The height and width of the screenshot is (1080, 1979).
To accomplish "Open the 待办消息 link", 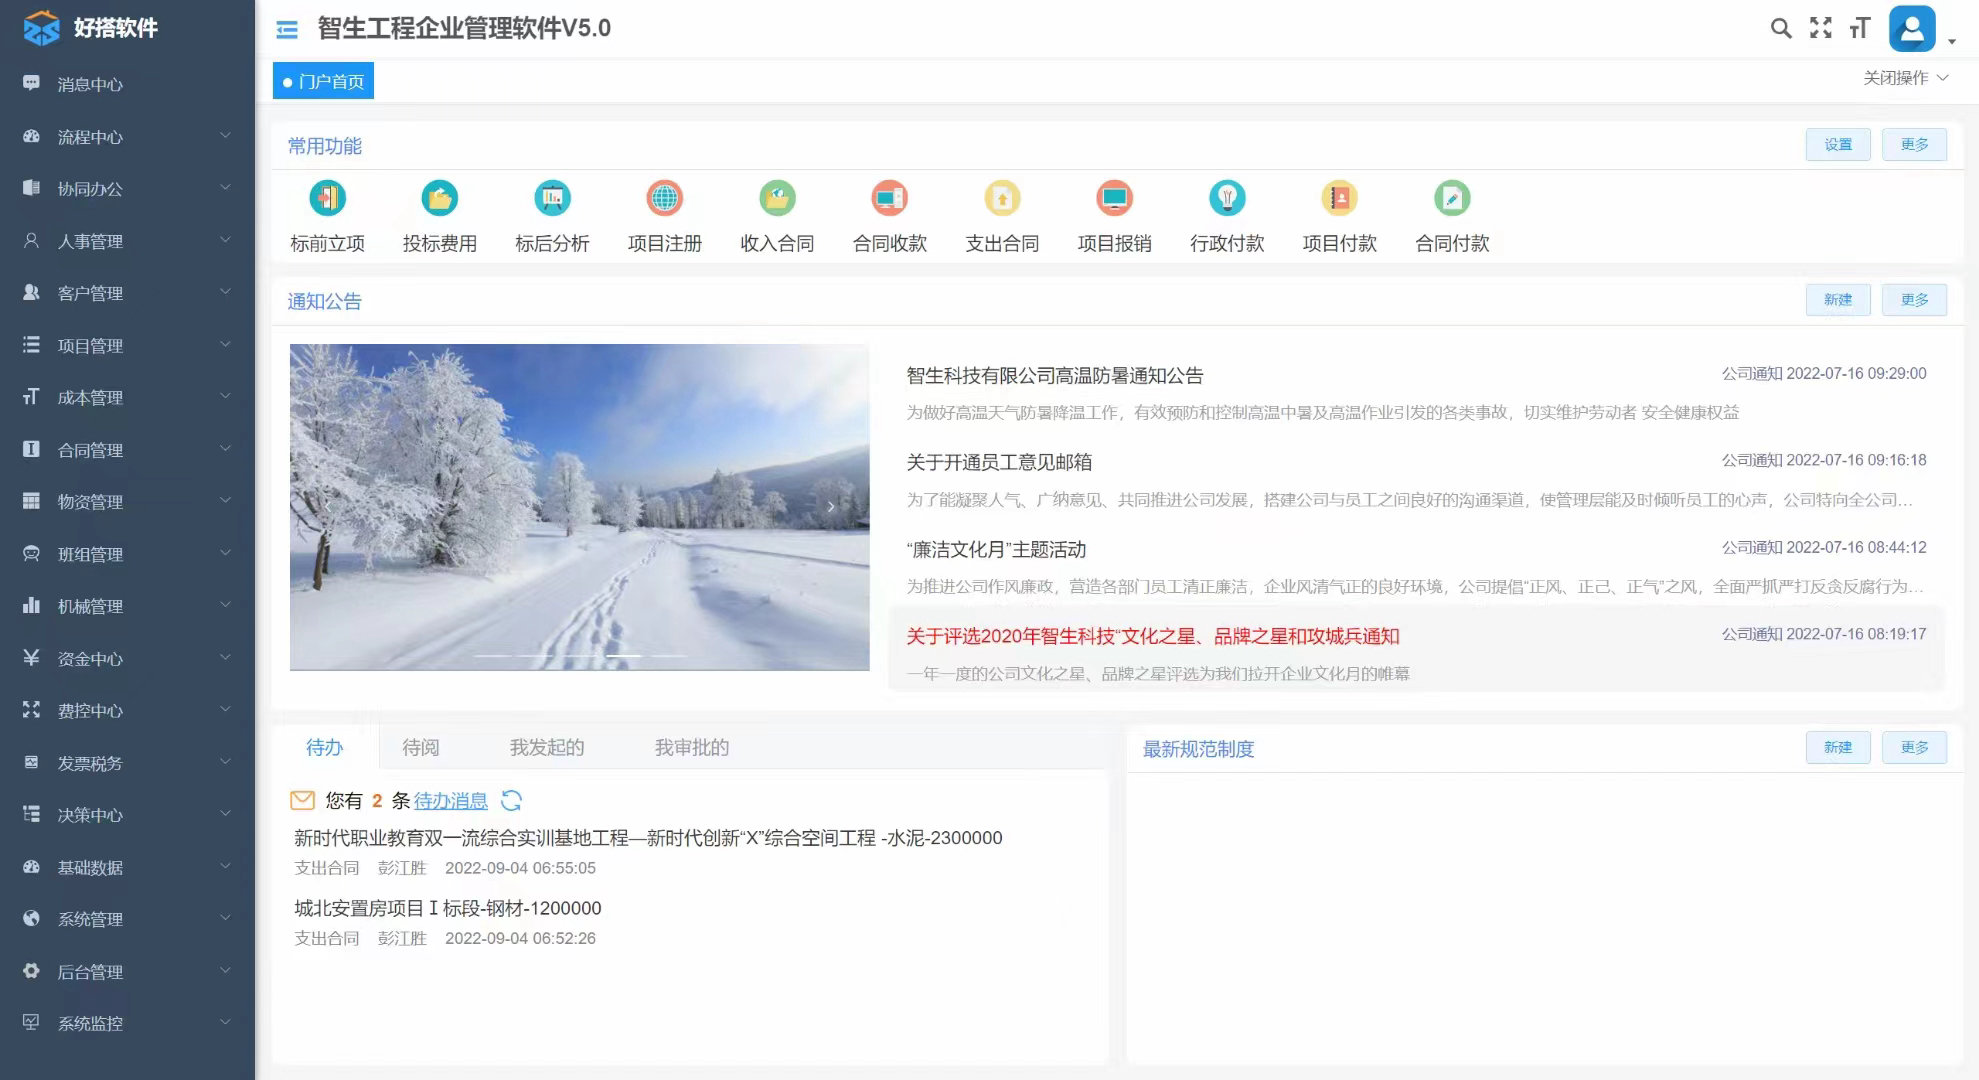I will [451, 800].
